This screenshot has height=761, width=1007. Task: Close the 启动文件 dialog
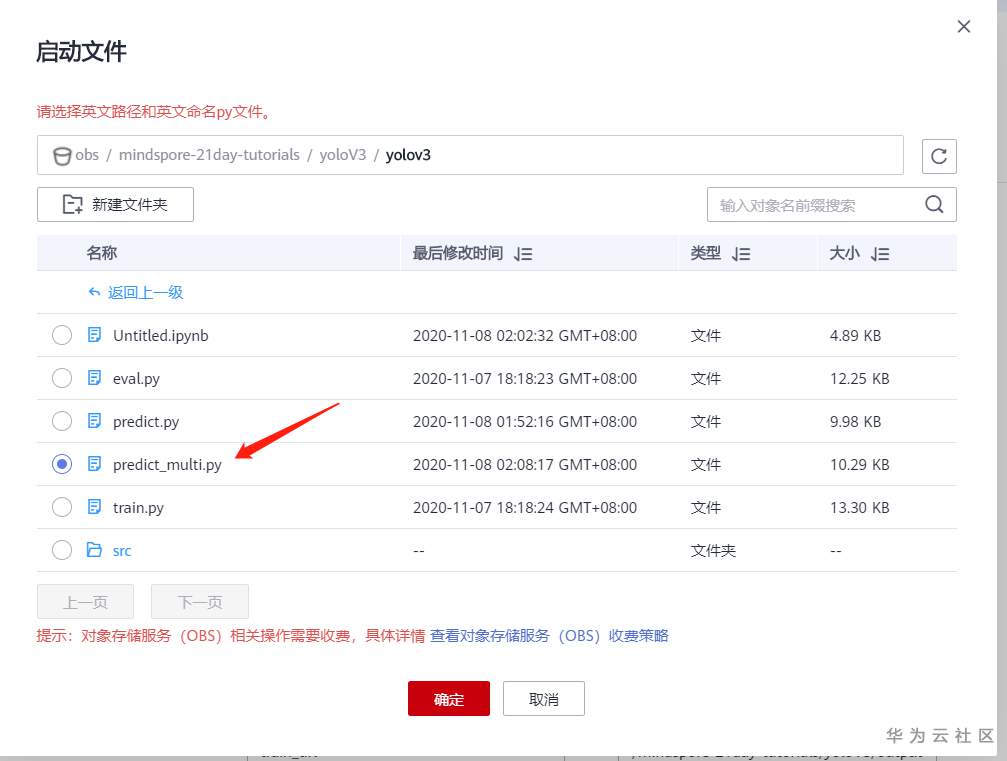963,26
